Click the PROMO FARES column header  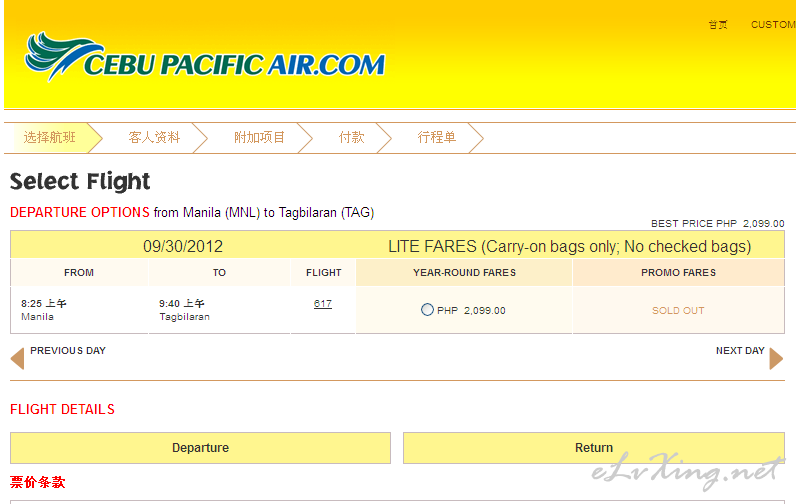(678, 273)
